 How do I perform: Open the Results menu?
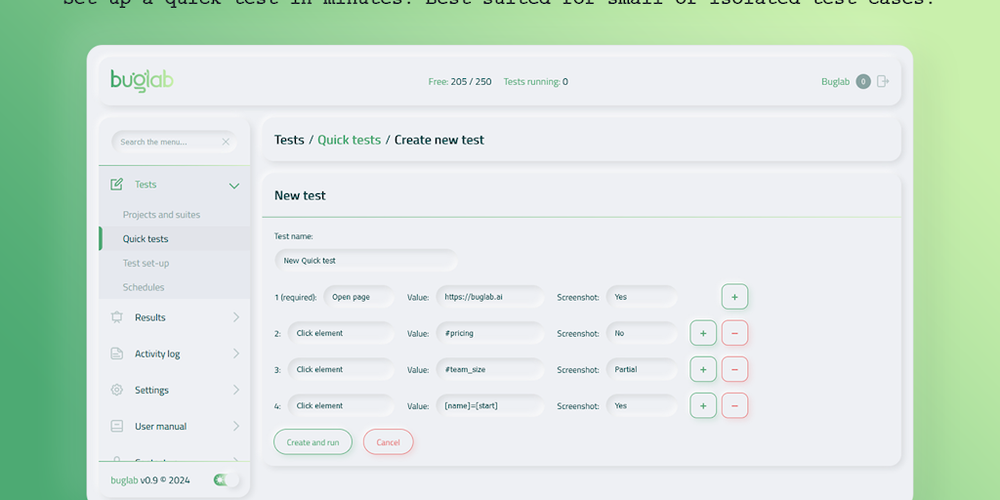174,317
